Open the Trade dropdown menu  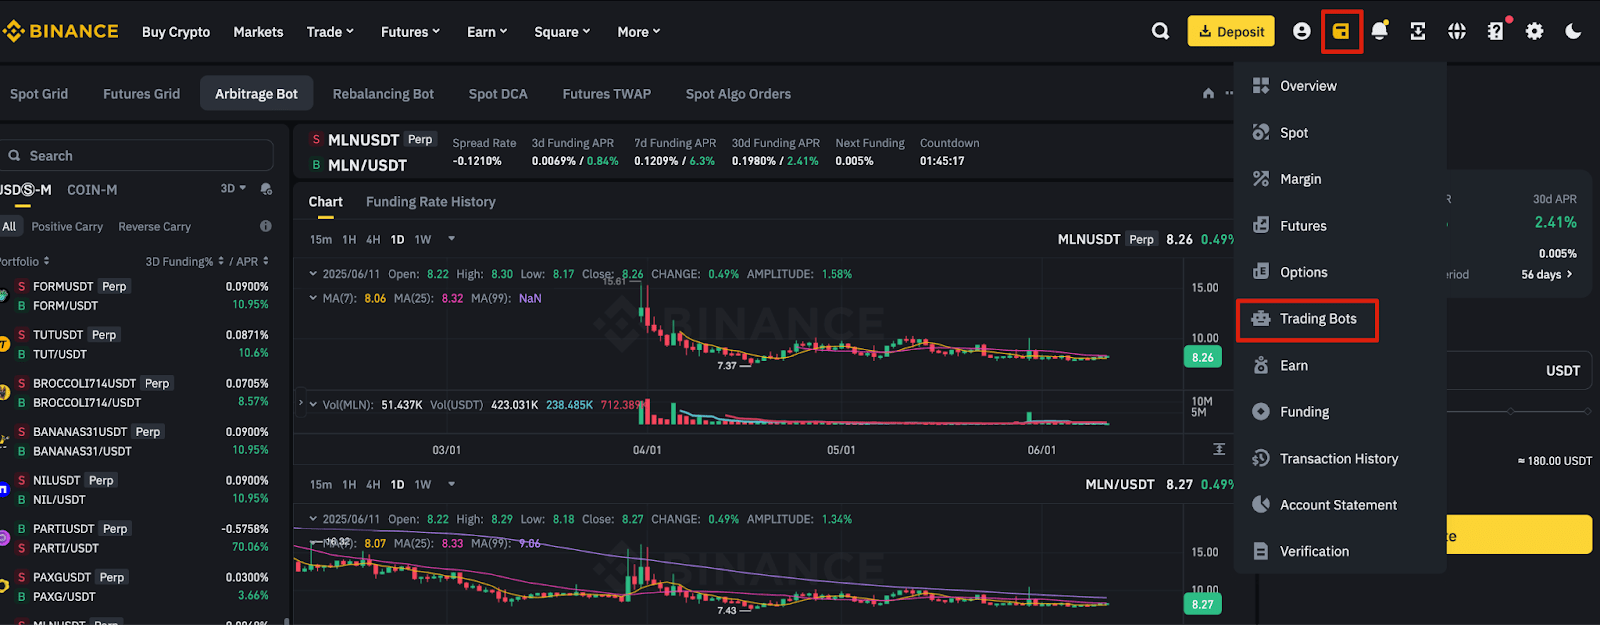[x=330, y=32]
